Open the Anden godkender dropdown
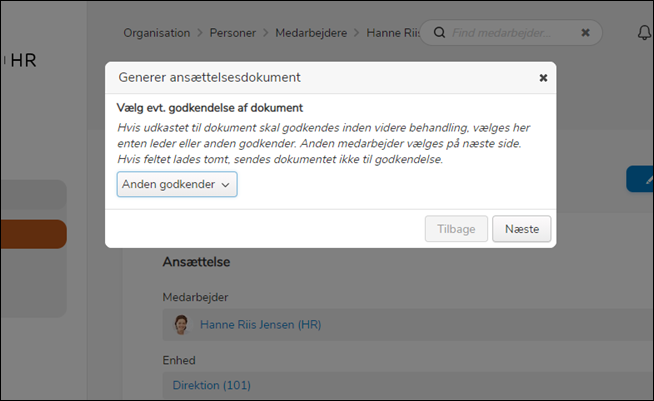 point(177,184)
